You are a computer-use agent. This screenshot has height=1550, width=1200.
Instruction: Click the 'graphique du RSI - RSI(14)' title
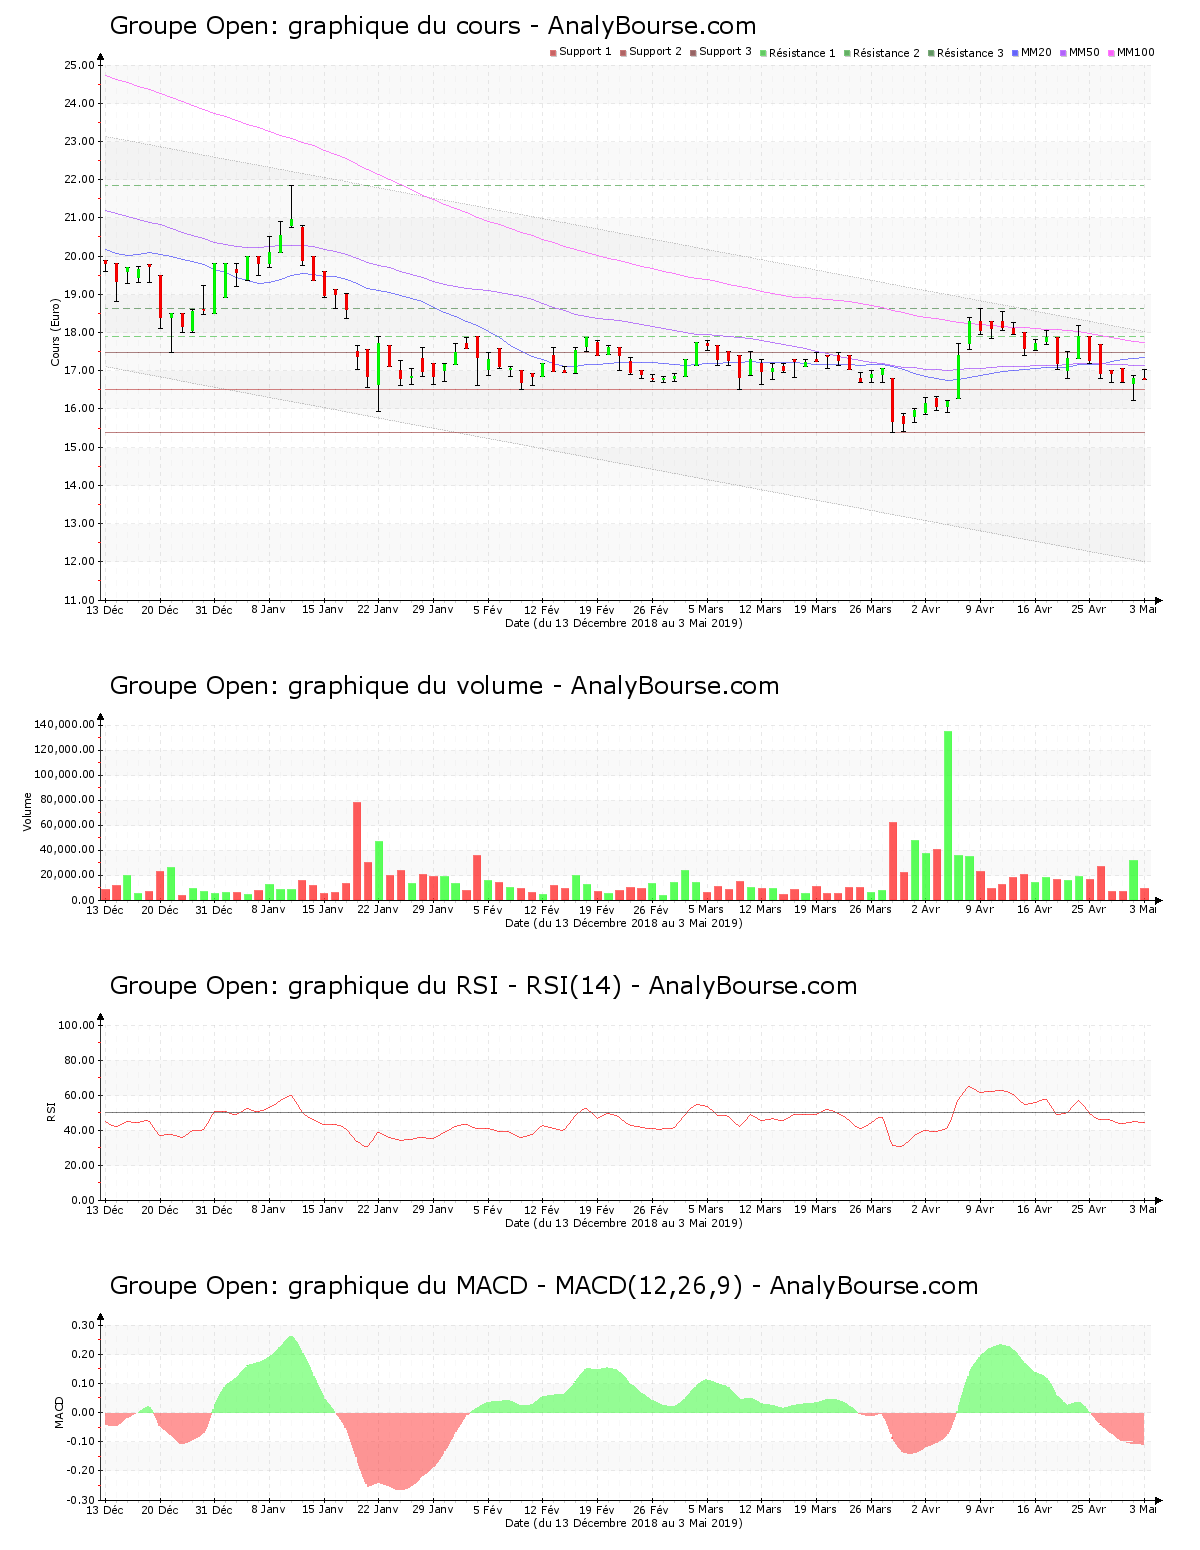click(x=483, y=986)
